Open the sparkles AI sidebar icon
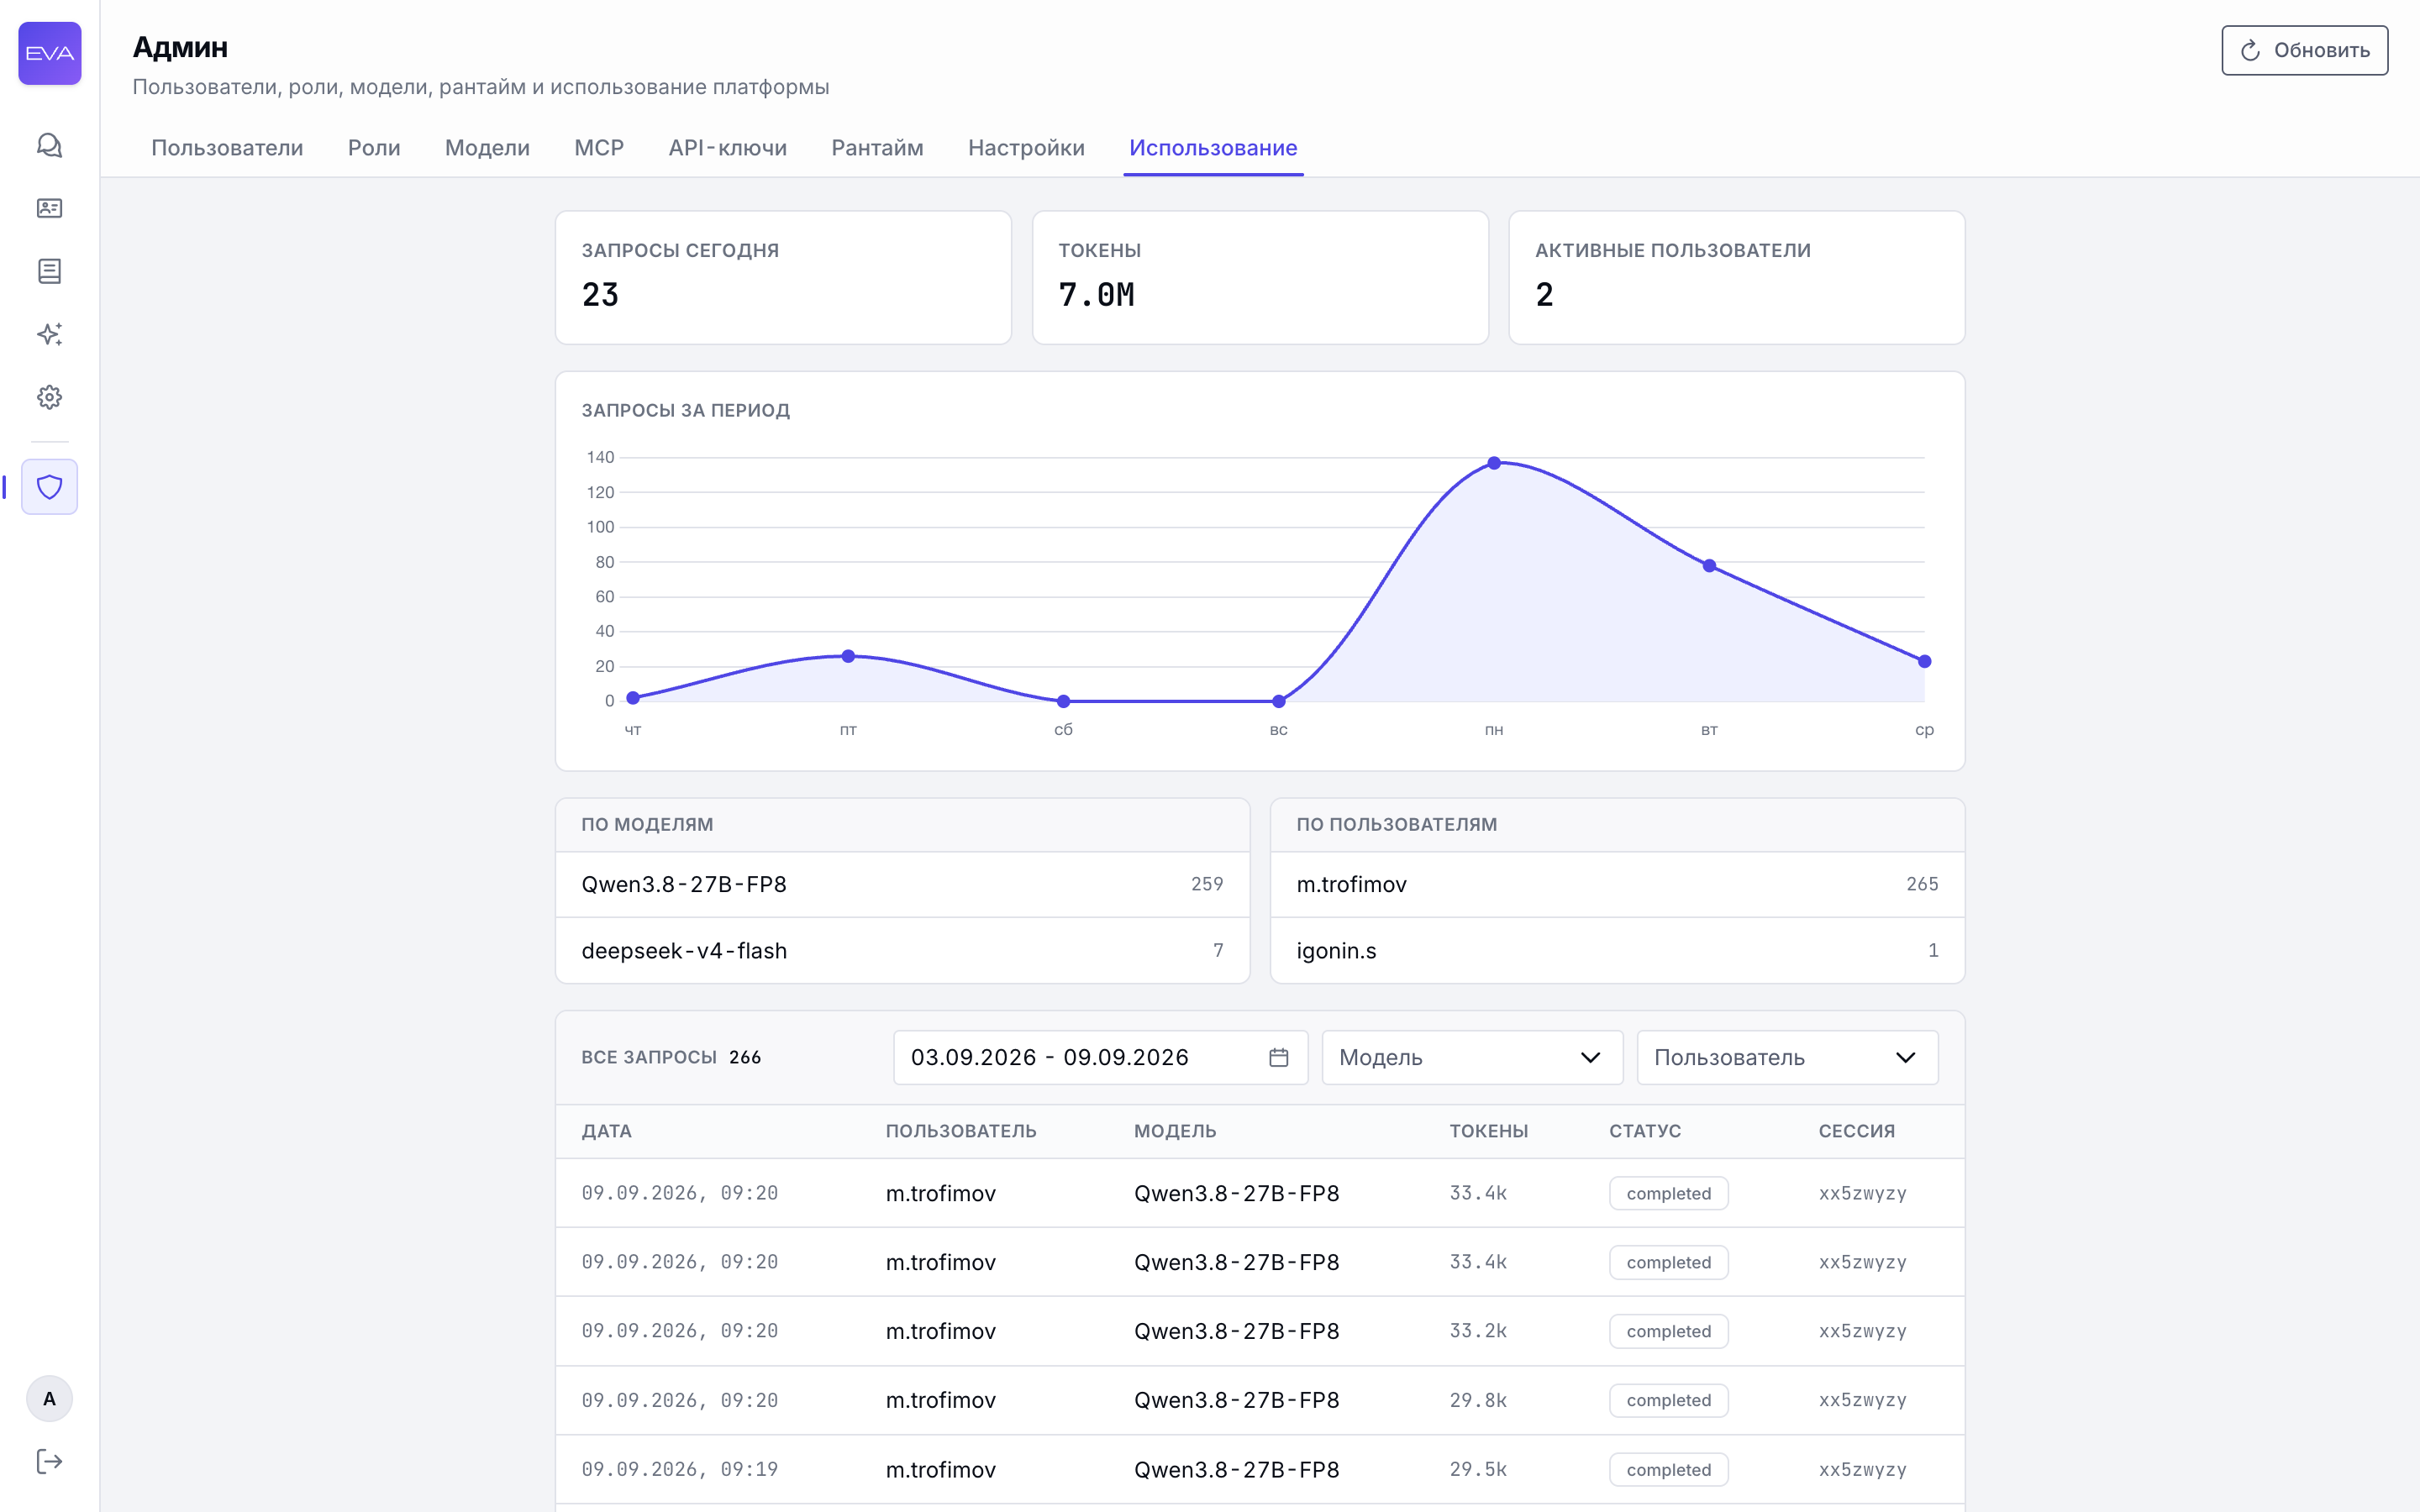2420x1512 pixels. click(49, 334)
